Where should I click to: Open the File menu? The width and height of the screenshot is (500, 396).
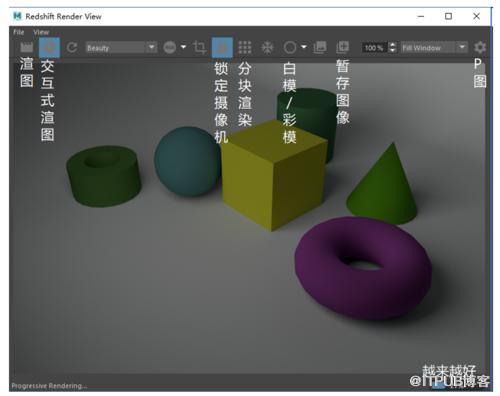(x=19, y=32)
